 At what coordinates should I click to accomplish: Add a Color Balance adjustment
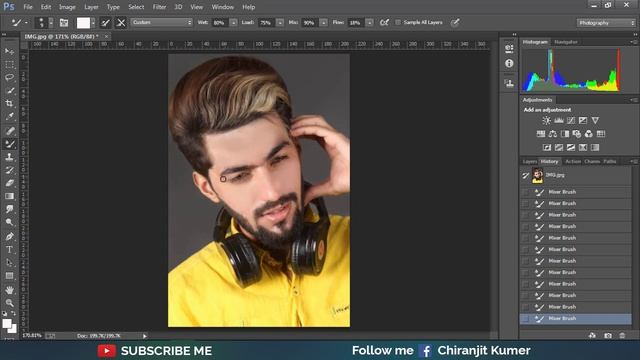[x=553, y=134]
